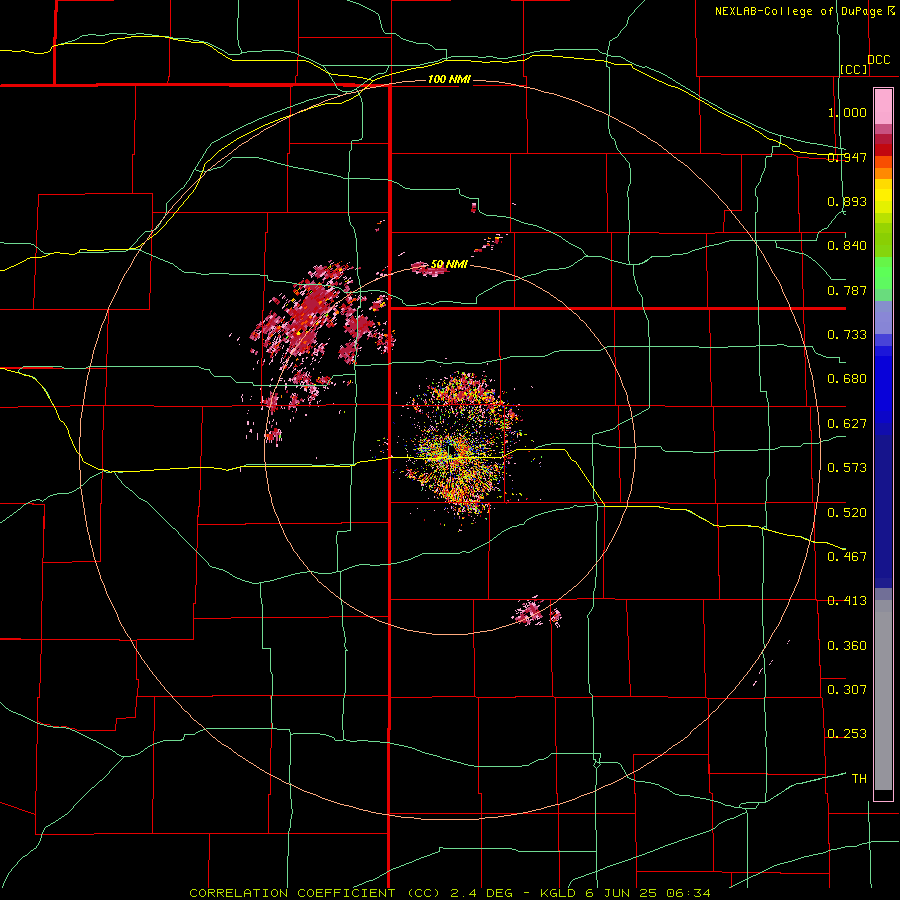Click the 0.627 color scale value

pos(847,424)
